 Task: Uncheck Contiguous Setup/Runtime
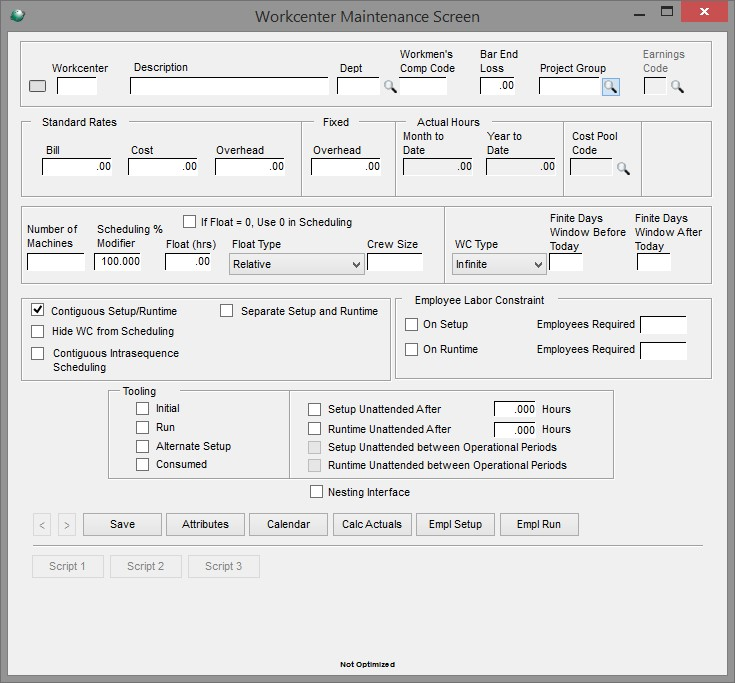(x=38, y=310)
